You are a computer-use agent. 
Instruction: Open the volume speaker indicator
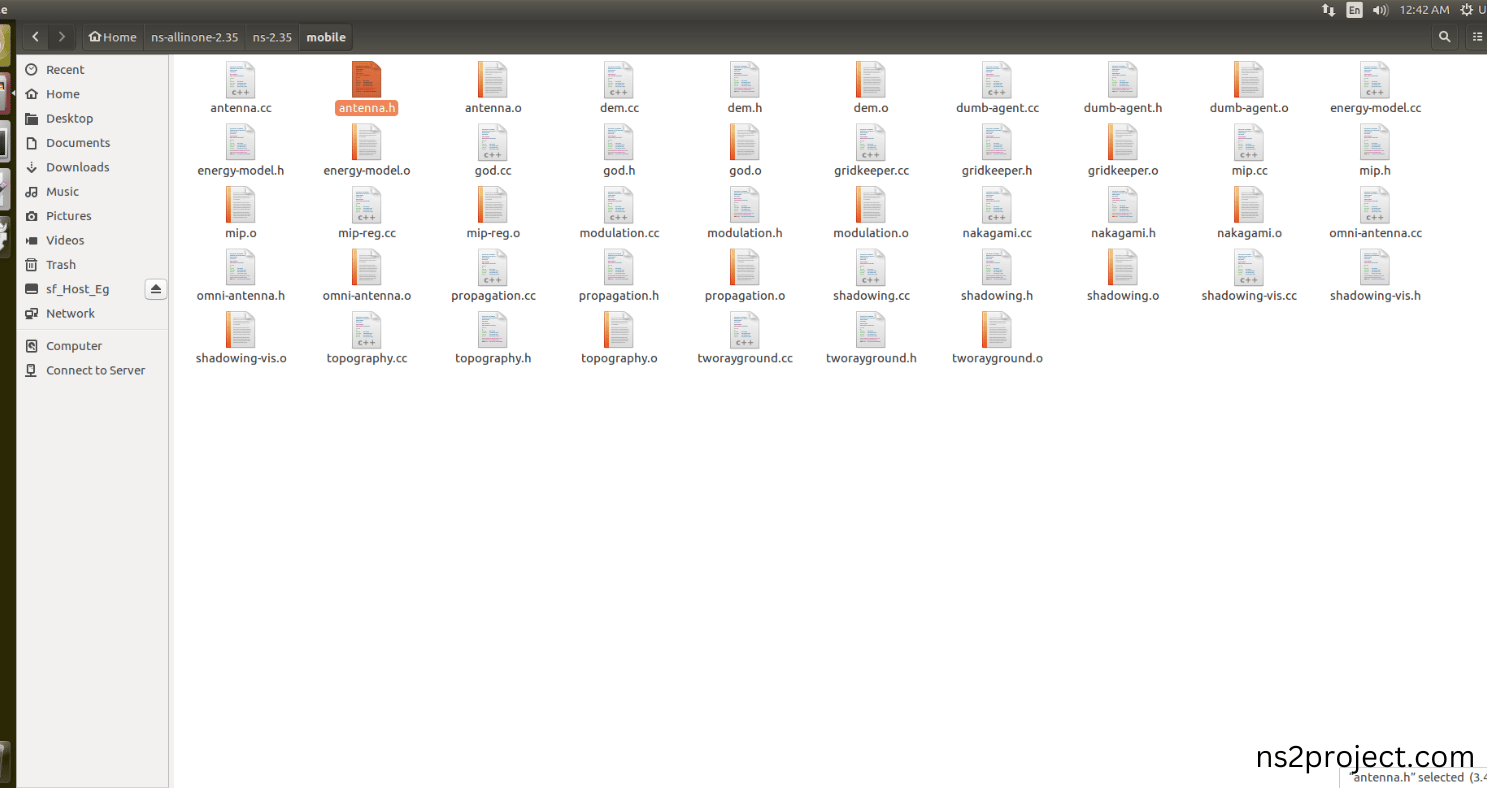click(x=1380, y=10)
